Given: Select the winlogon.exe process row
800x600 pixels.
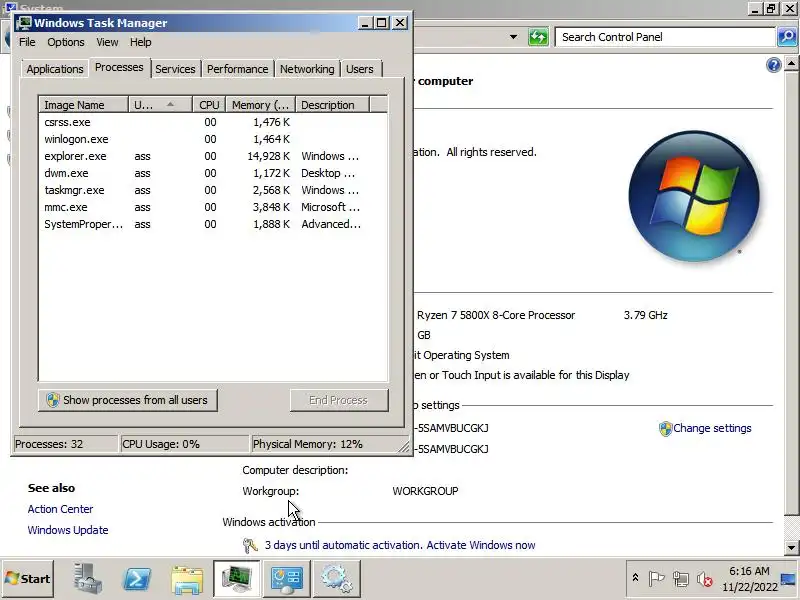Looking at the screenshot, I should coord(213,139).
